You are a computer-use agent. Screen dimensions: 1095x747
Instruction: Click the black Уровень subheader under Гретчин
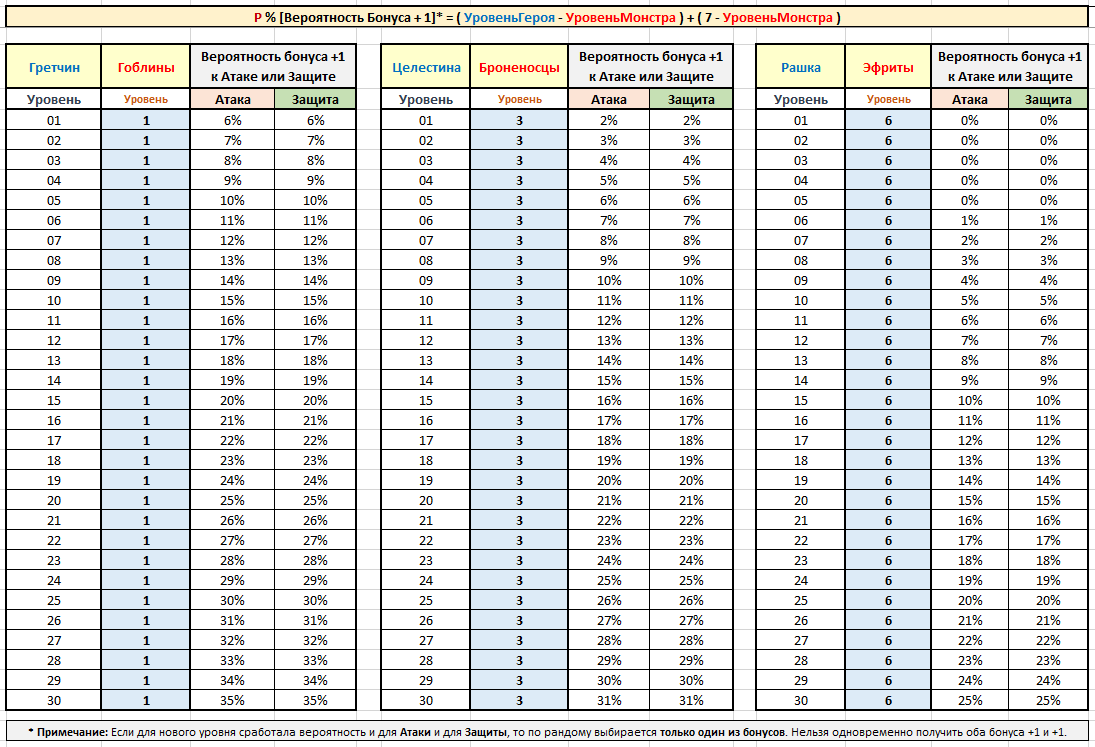54,99
